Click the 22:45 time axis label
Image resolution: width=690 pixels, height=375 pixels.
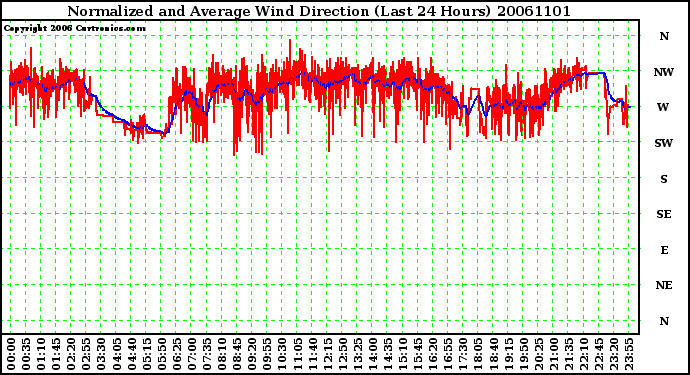point(598,355)
